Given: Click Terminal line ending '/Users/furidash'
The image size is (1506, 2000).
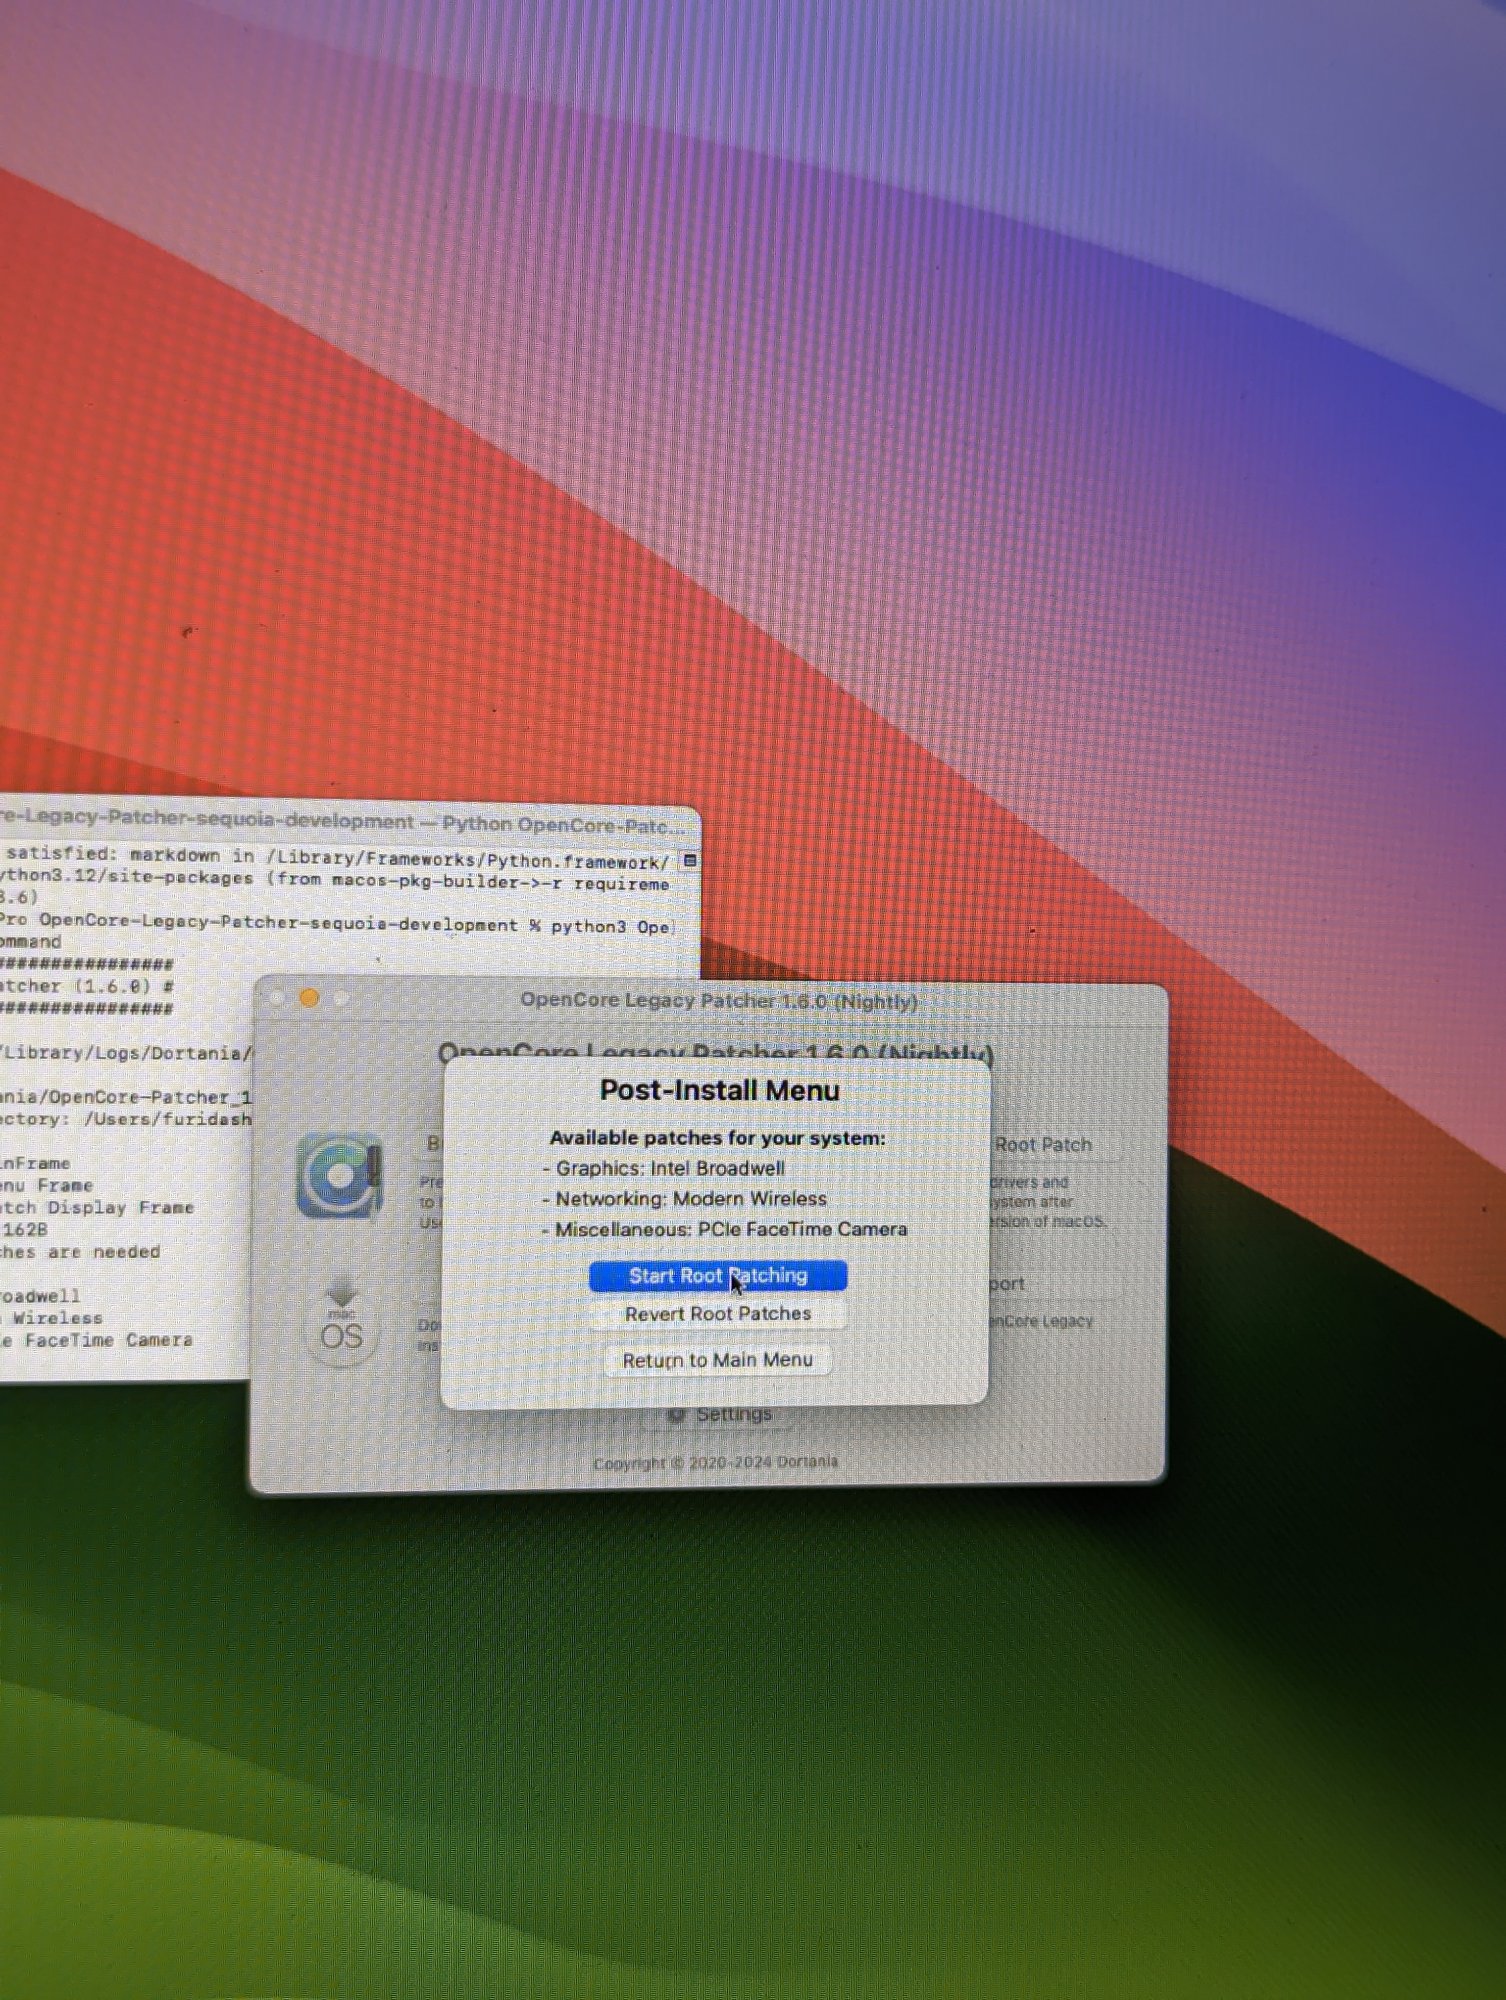Looking at the screenshot, I should coord(125,1119).
